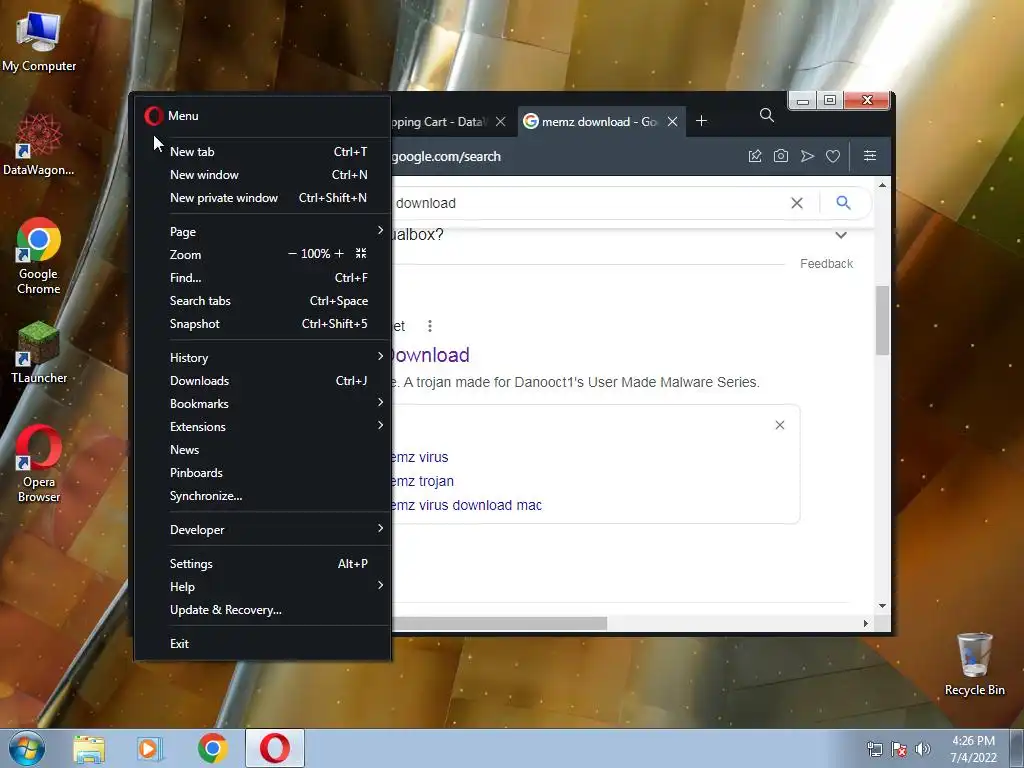Increase zoom with plus button
Viewport: 1024px width, 768px height.
(x=339, y=253)
